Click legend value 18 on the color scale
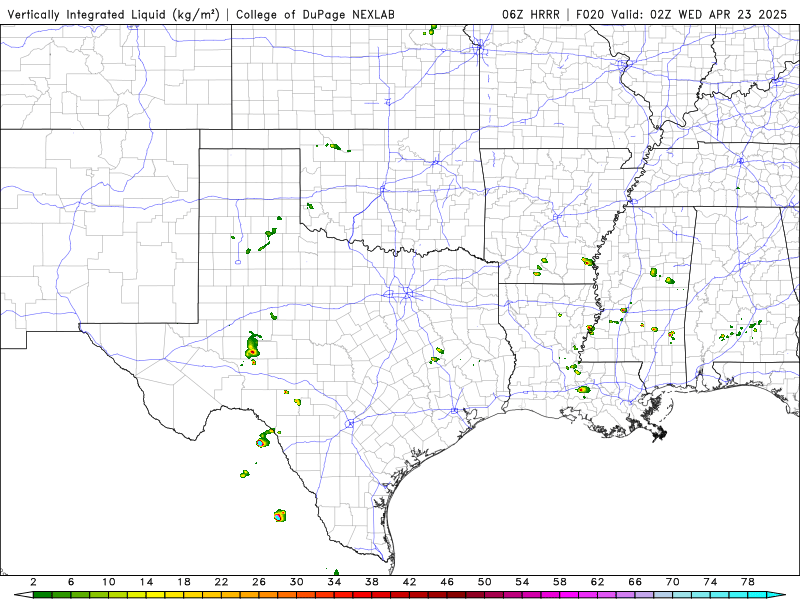Screen dimensions: 800x600 point(184,582)
